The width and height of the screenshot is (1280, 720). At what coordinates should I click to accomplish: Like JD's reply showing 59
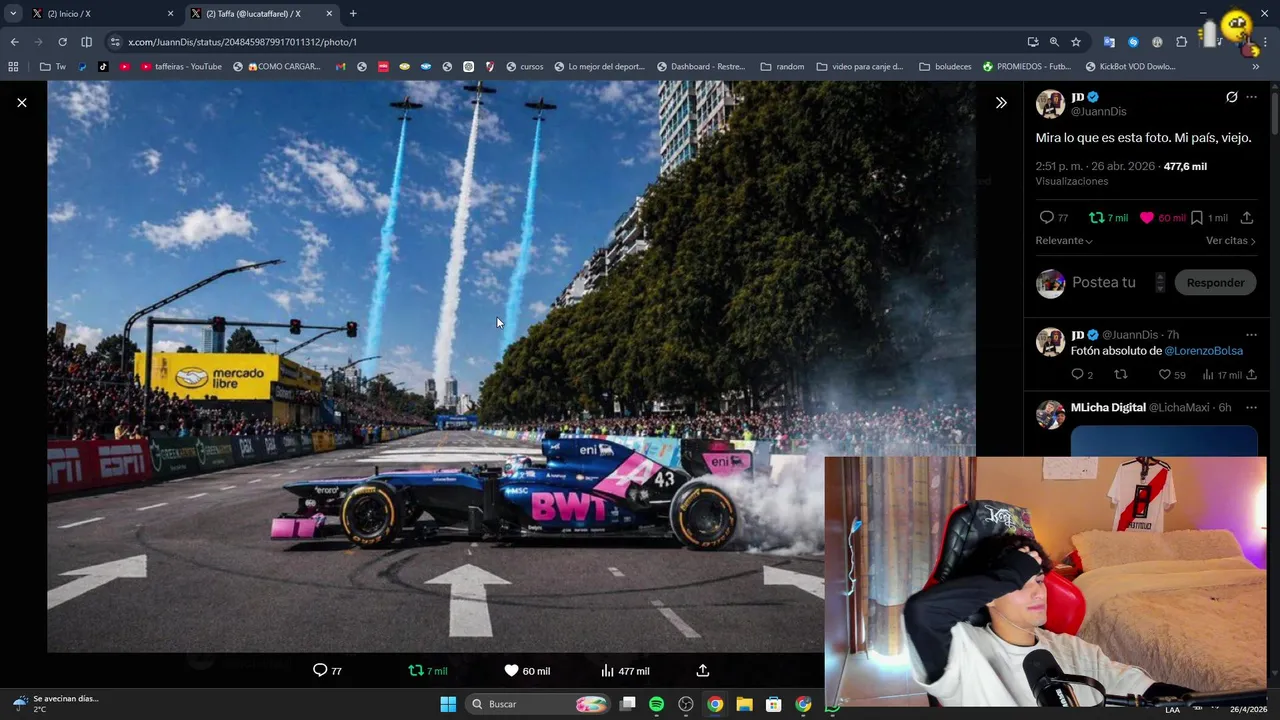(x=1164, y=375)
